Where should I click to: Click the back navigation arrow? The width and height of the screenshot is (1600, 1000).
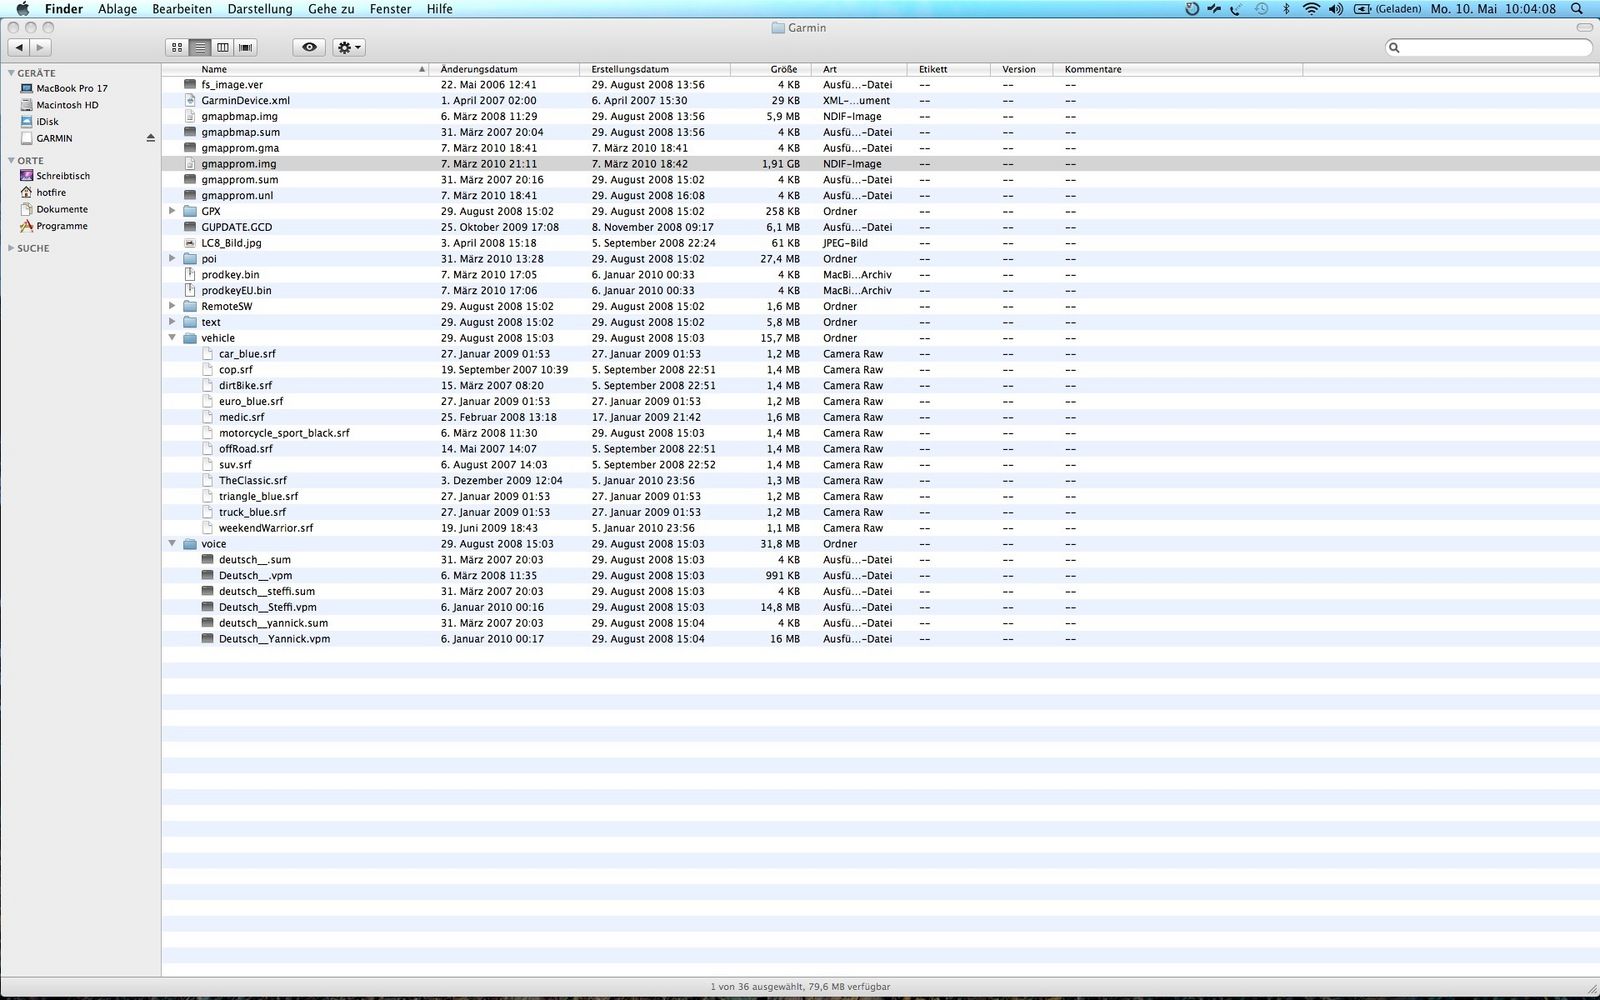coord(19,47)
